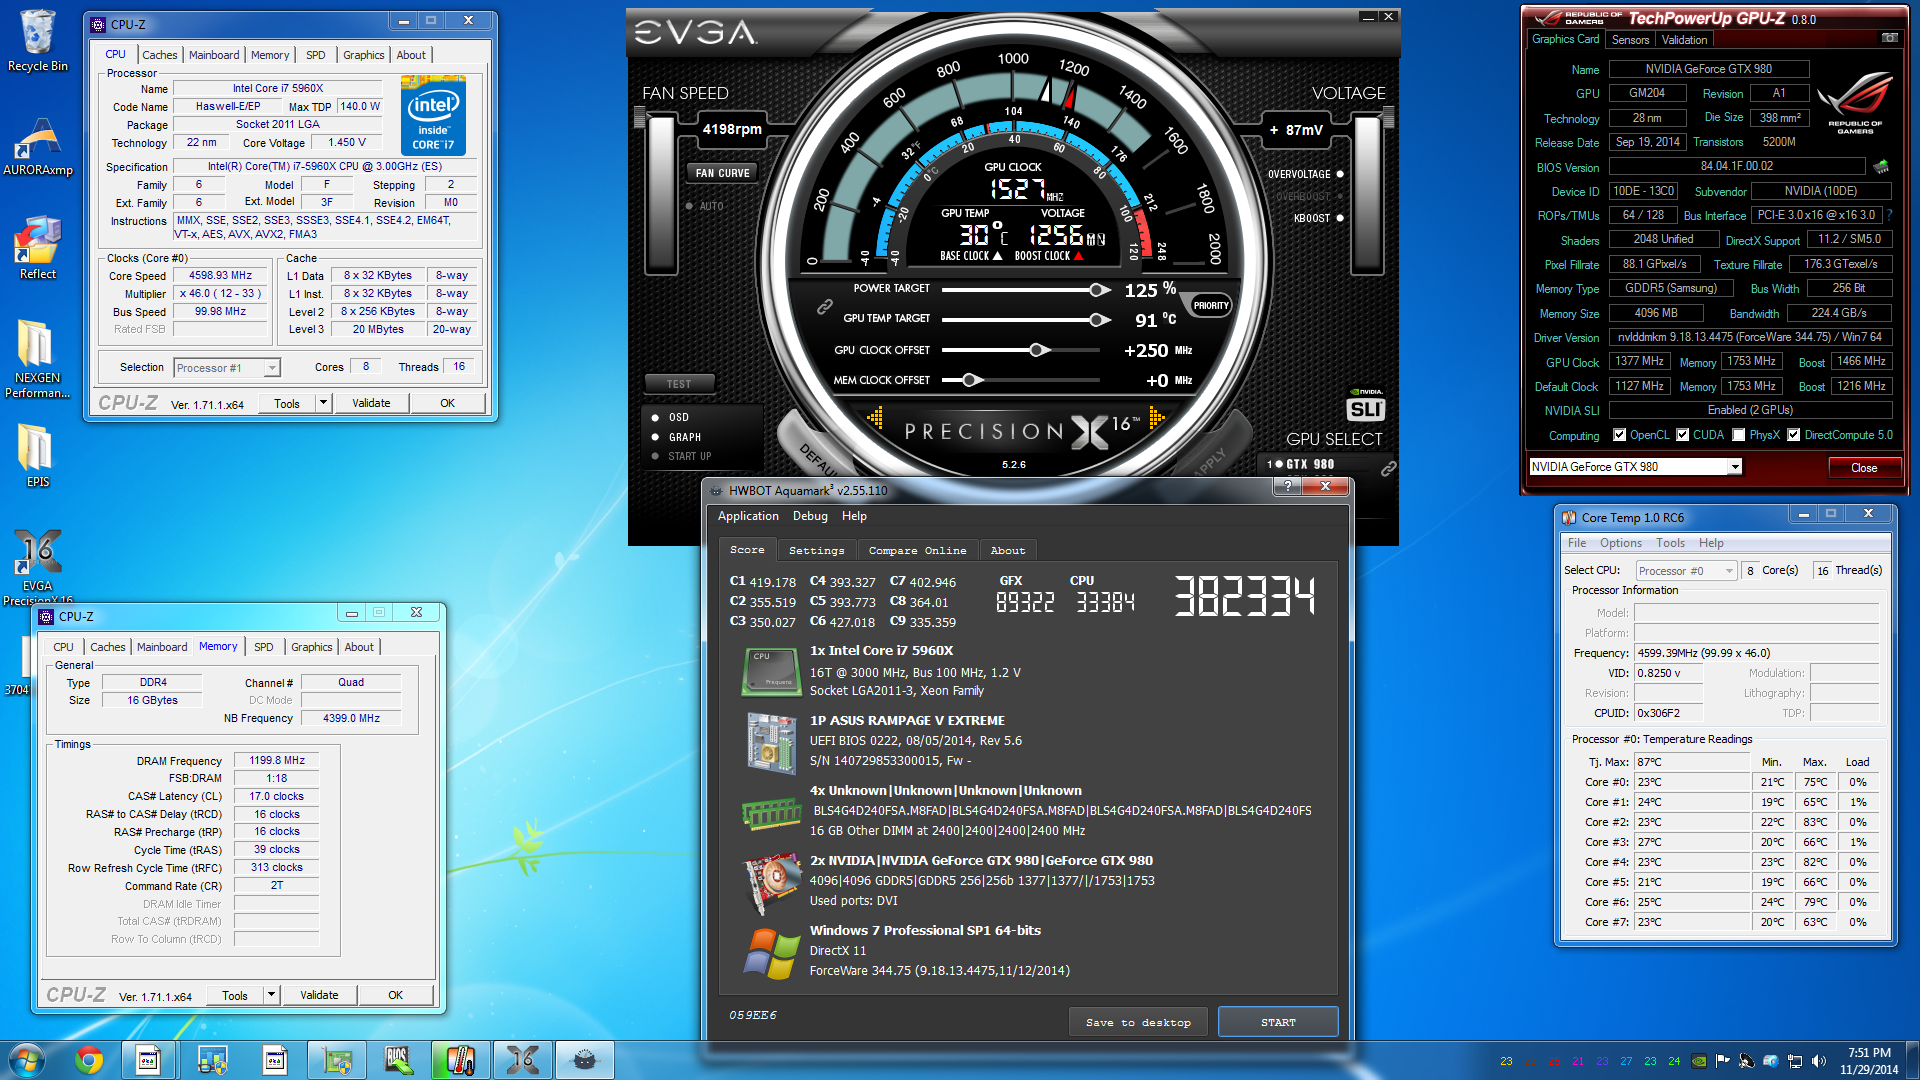This screenshot has width=1920, height=1080.
Task: Toggle DirectCompute 5.0 checkbox
Action: pyautogui.click(x=1794, y=435)
